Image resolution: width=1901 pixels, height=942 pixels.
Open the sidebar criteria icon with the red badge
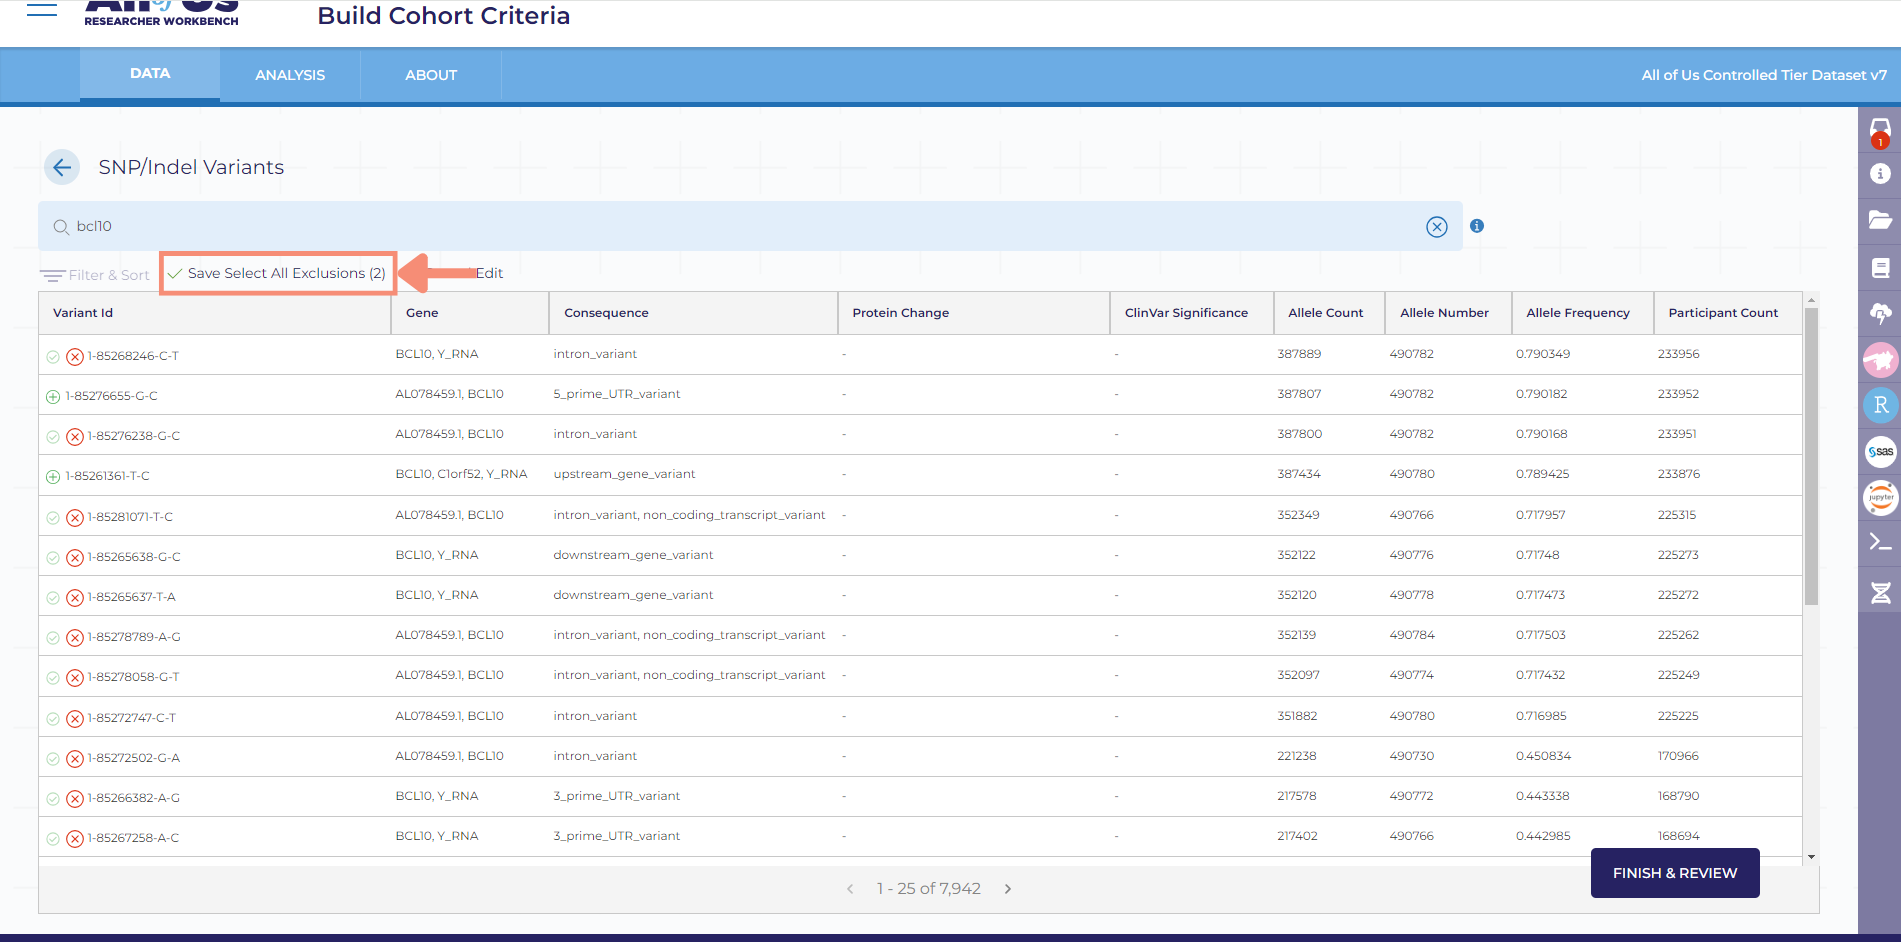pyautogui.click(x=1880, y=132)
